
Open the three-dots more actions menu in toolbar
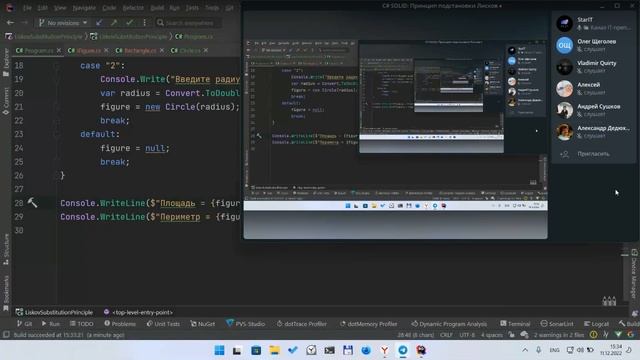[x=144, y=22]
